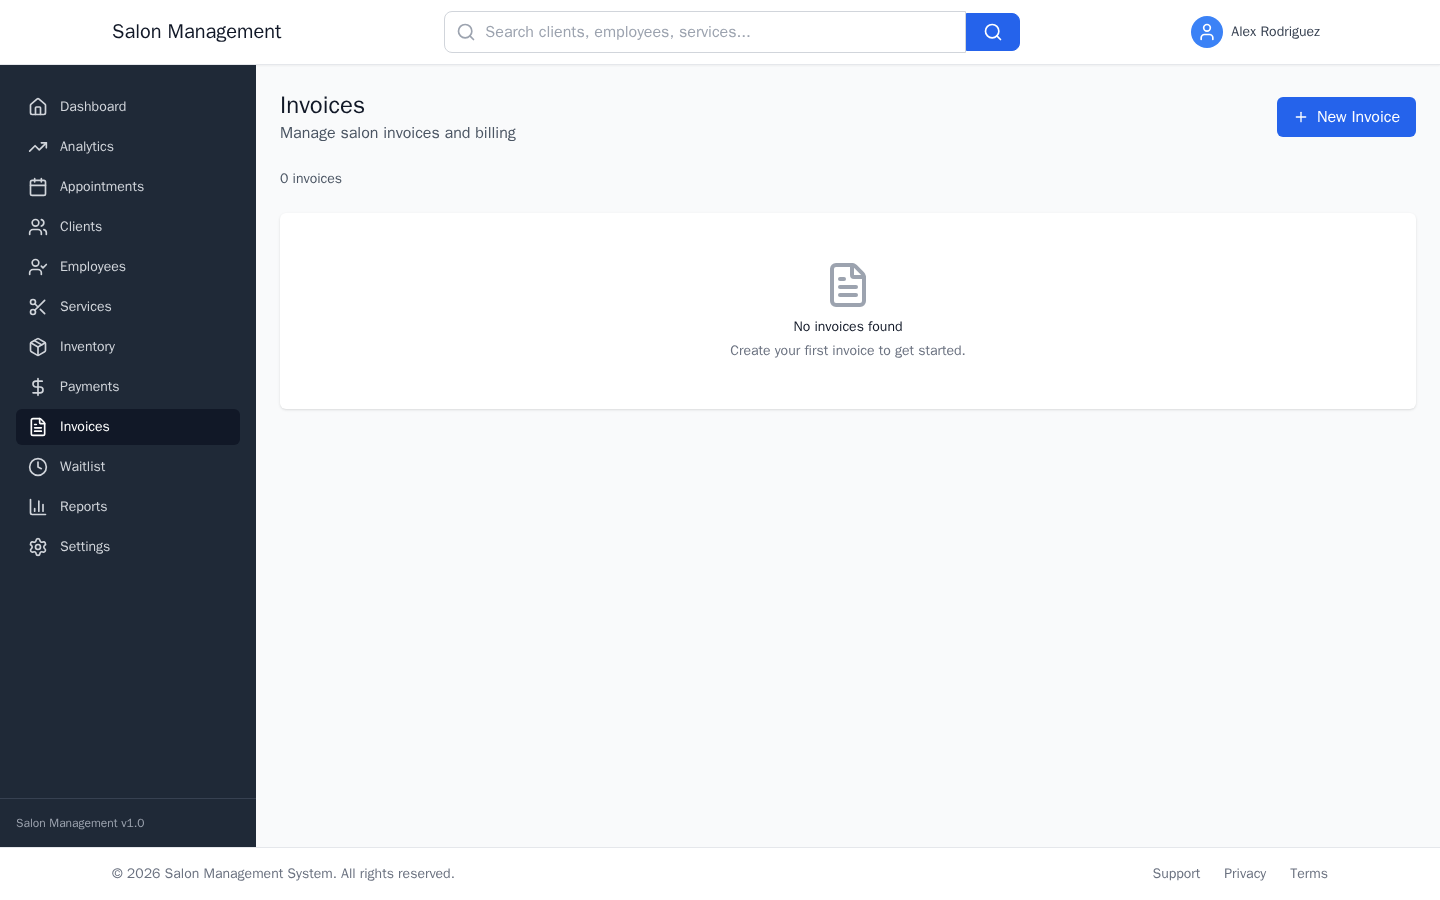Click the Reports bar chart icon

[x=38, y=507]
